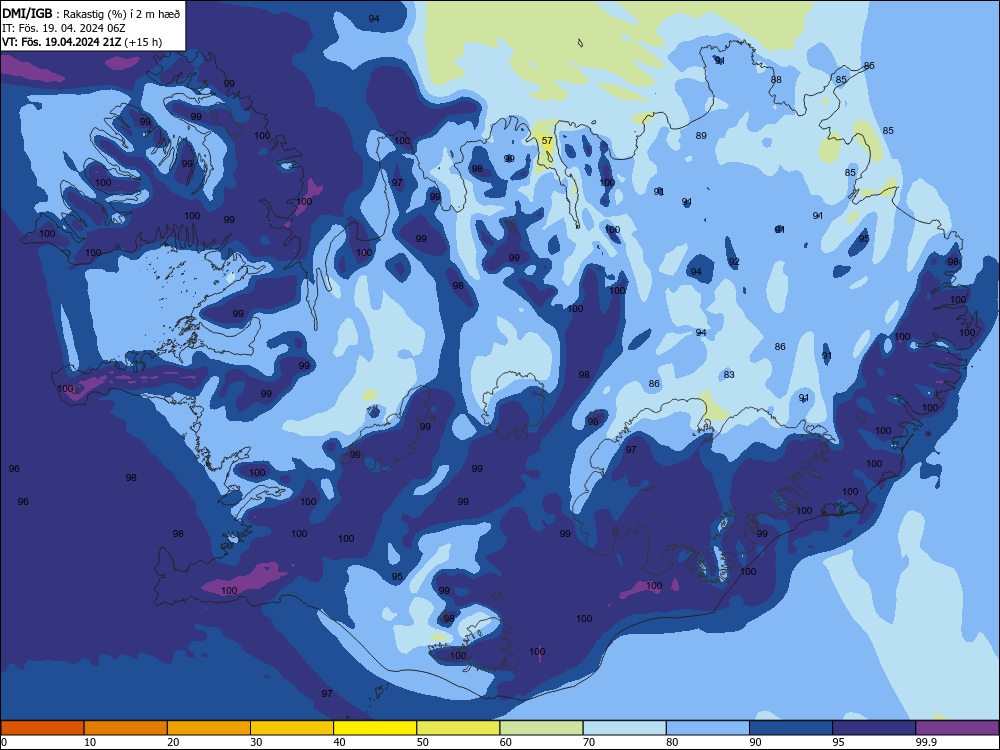Click the dark blue 90–95 legend swatch
1000x750 pixels.
[x=791, y=728]
